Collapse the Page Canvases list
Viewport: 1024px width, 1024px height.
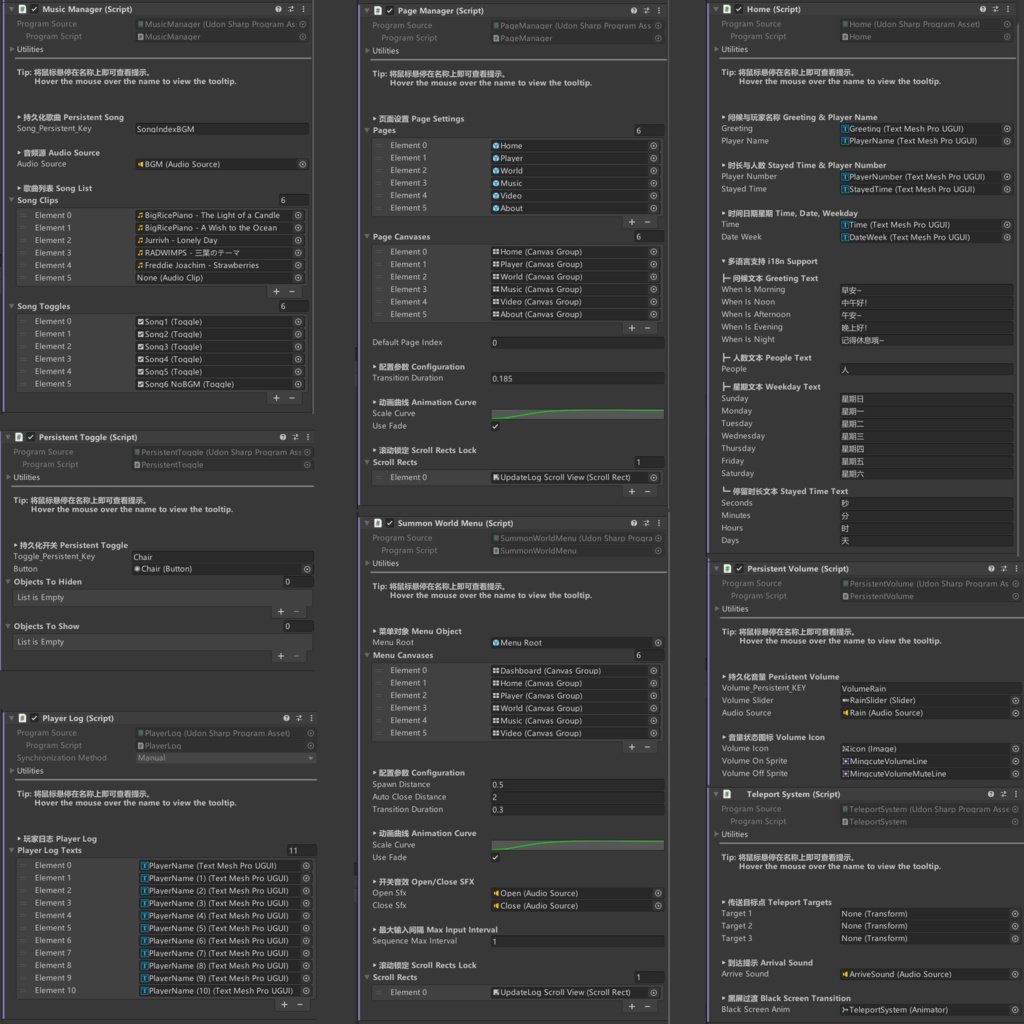pyautogui.click(x=367, y=236)
